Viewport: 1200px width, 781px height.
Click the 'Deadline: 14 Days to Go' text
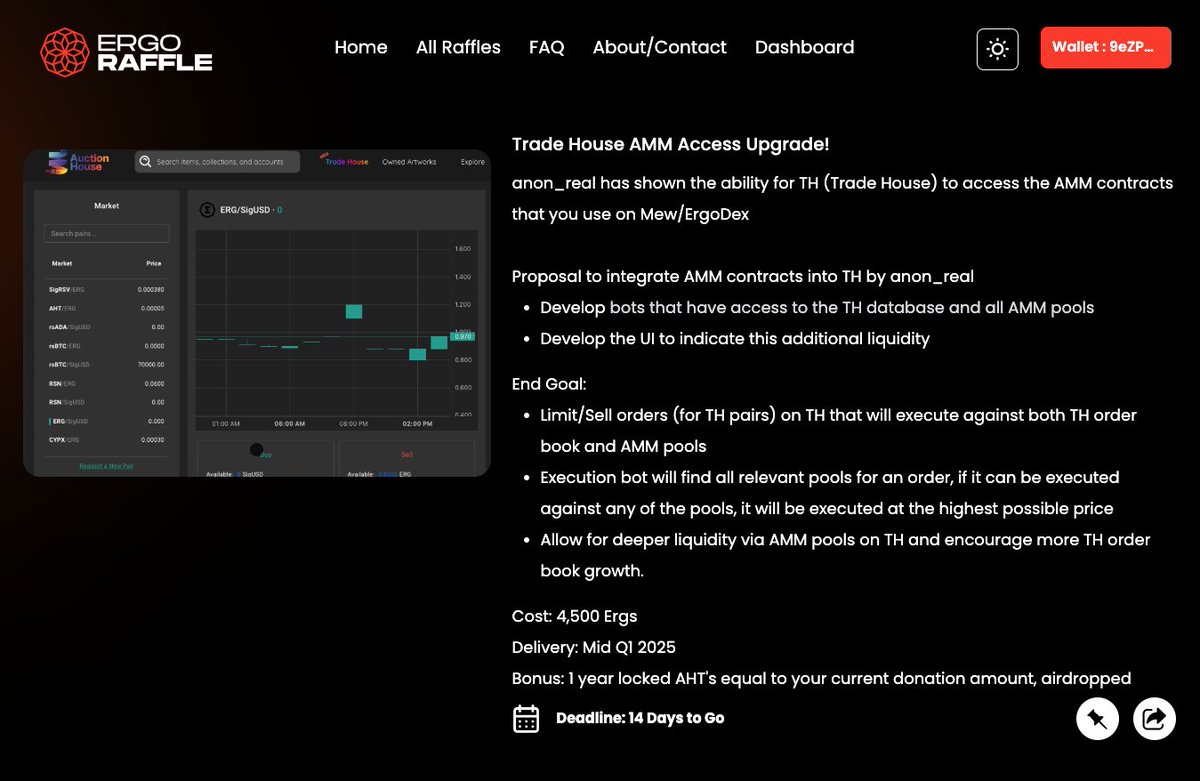click(x=640, y=718)
